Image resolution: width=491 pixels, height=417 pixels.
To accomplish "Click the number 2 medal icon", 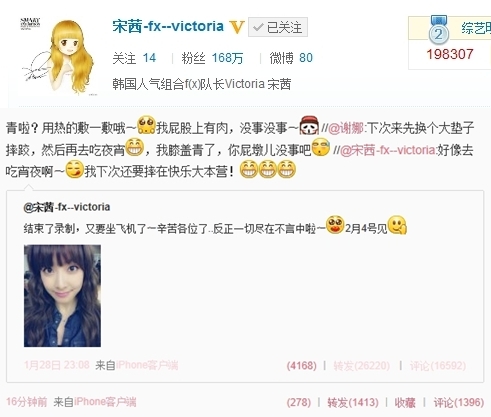I will (x=438, y=30).
